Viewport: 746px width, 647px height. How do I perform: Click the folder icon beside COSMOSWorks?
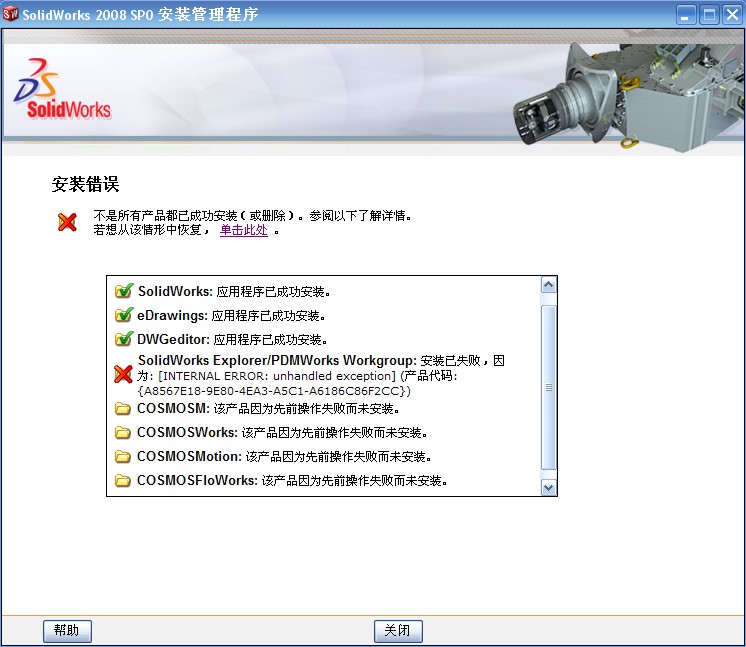pos(123,432)
